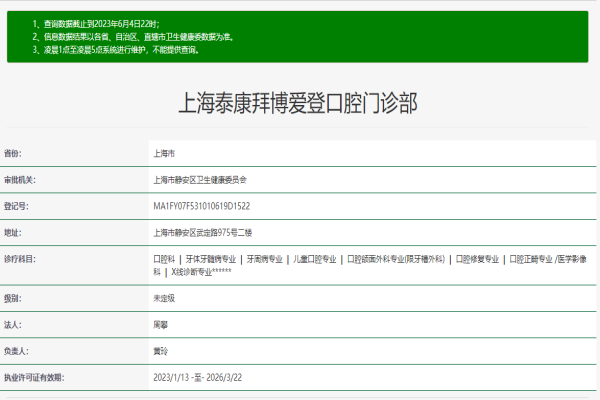Viewport: 600px width, 400px height.
Task: Click X线诊断专业 in the 诊疗科目 list
Action: 202,272
